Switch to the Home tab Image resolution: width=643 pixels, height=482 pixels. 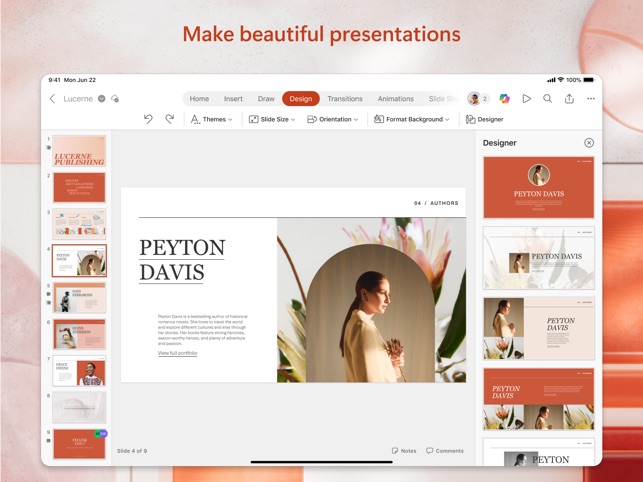click(x=199, y=99)
